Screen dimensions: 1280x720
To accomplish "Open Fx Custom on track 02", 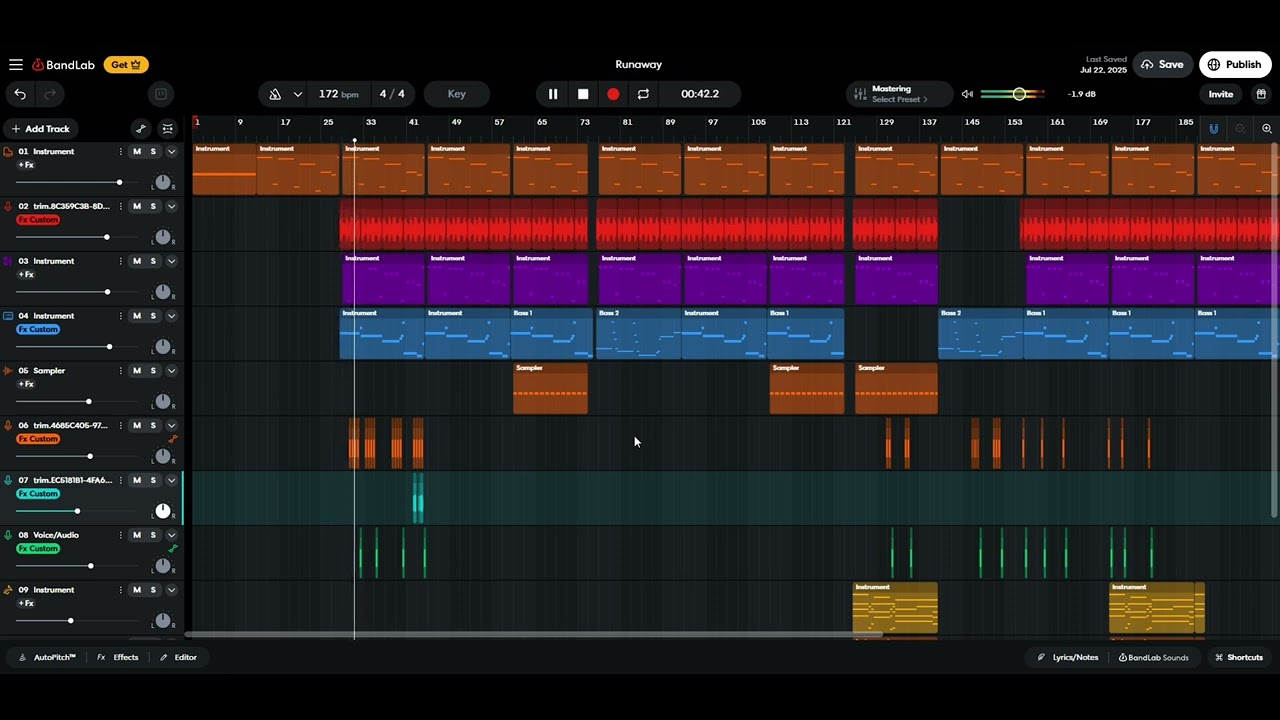I will [x=38, y=220].
